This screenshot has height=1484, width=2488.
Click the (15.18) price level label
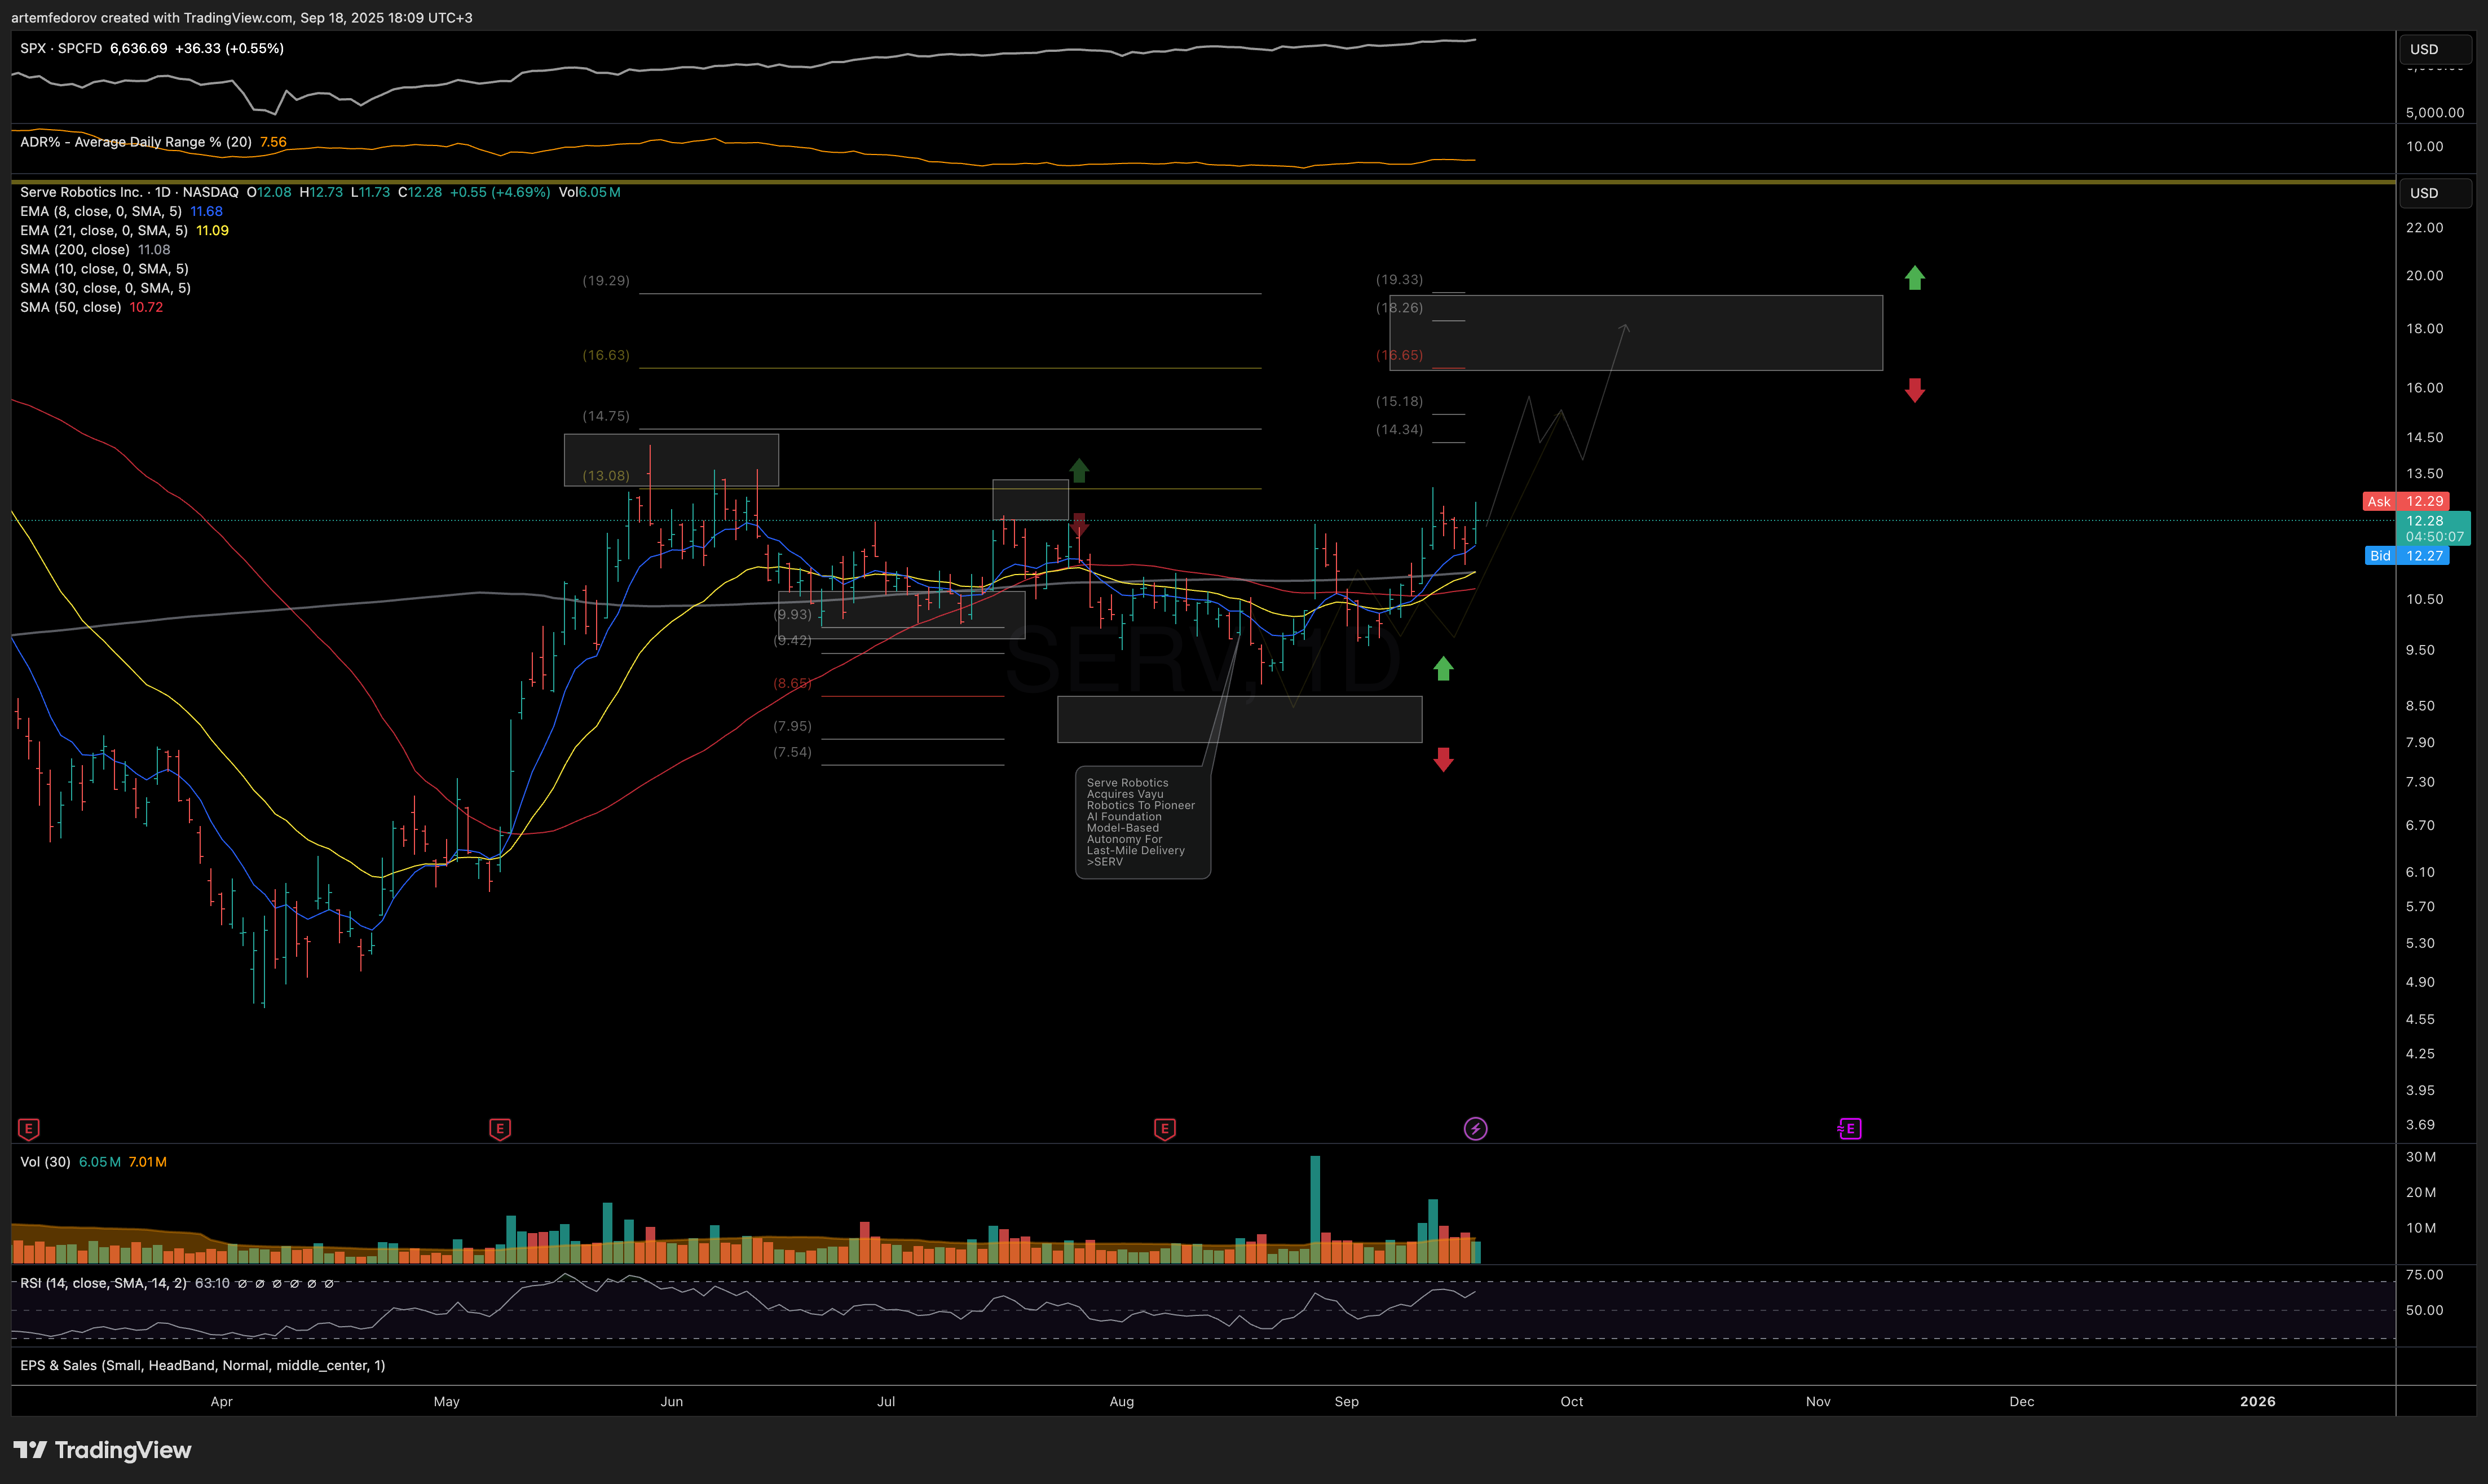pos(1399,401)
